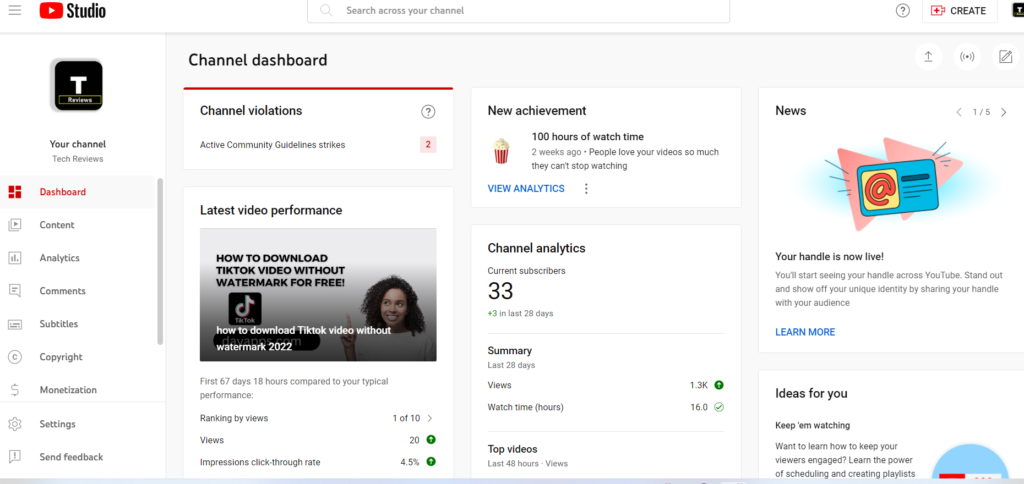The width and height of the screenshot is (1024, 484).
Task: Click the Channel analytics Views up arrow
Action: (718, 385)
